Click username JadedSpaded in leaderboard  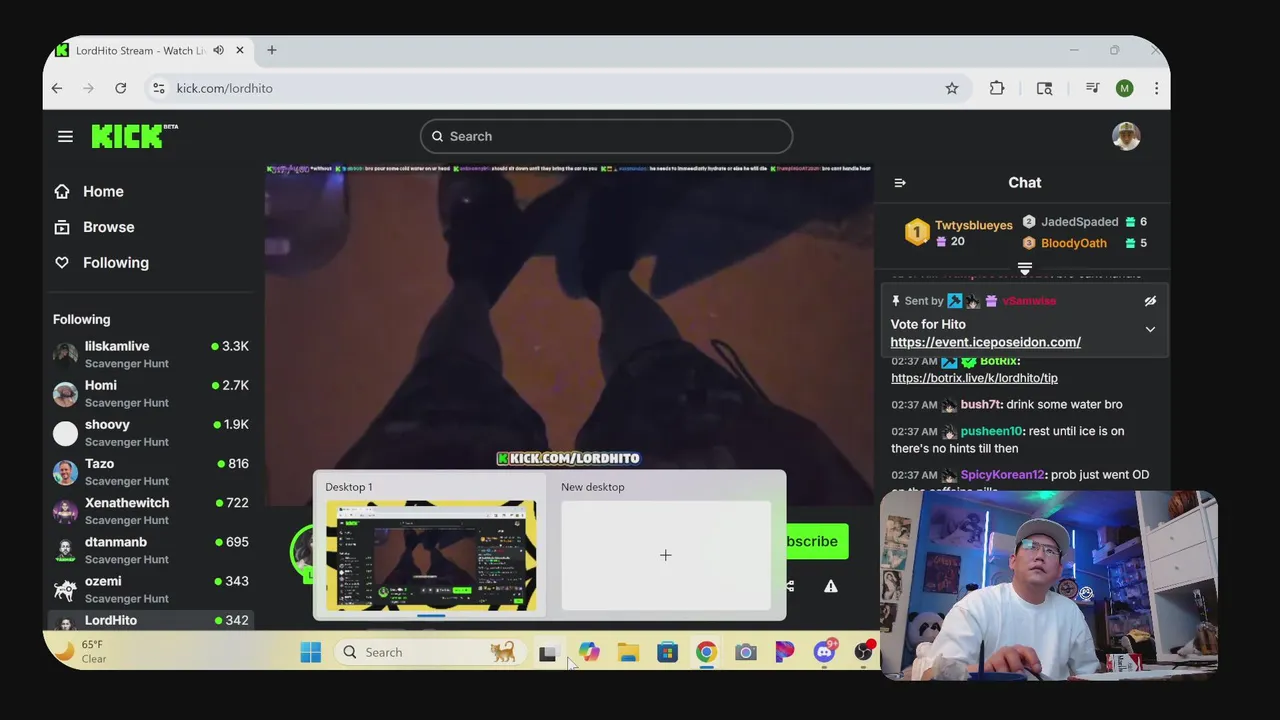(x=1079, y=222)
